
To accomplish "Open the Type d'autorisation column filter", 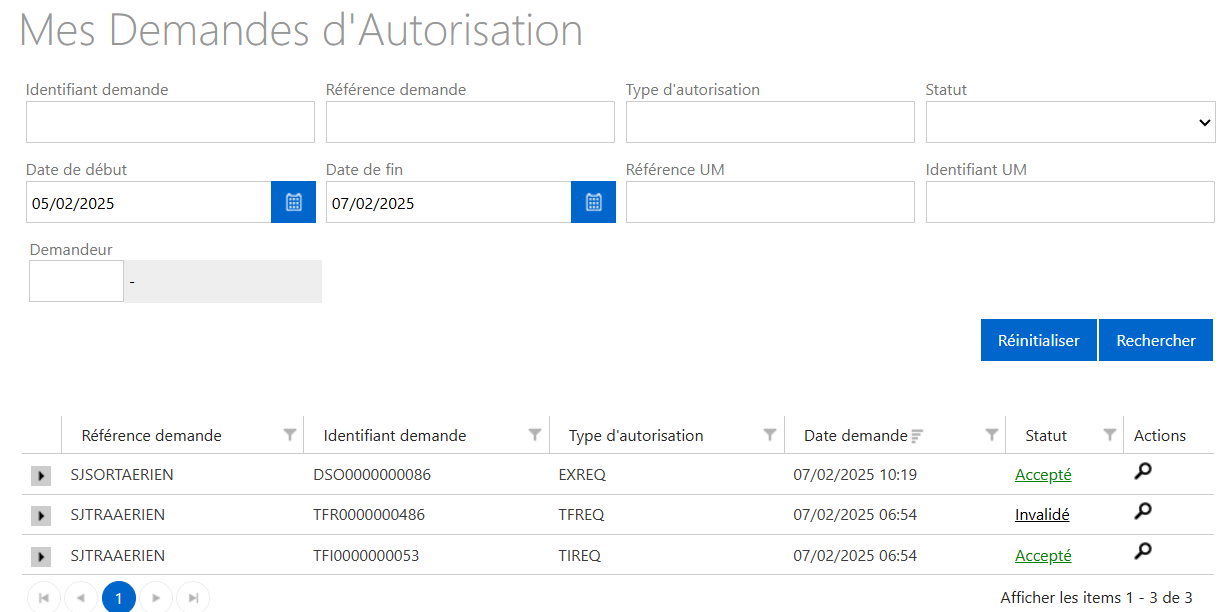I will (x=770, y=435).
